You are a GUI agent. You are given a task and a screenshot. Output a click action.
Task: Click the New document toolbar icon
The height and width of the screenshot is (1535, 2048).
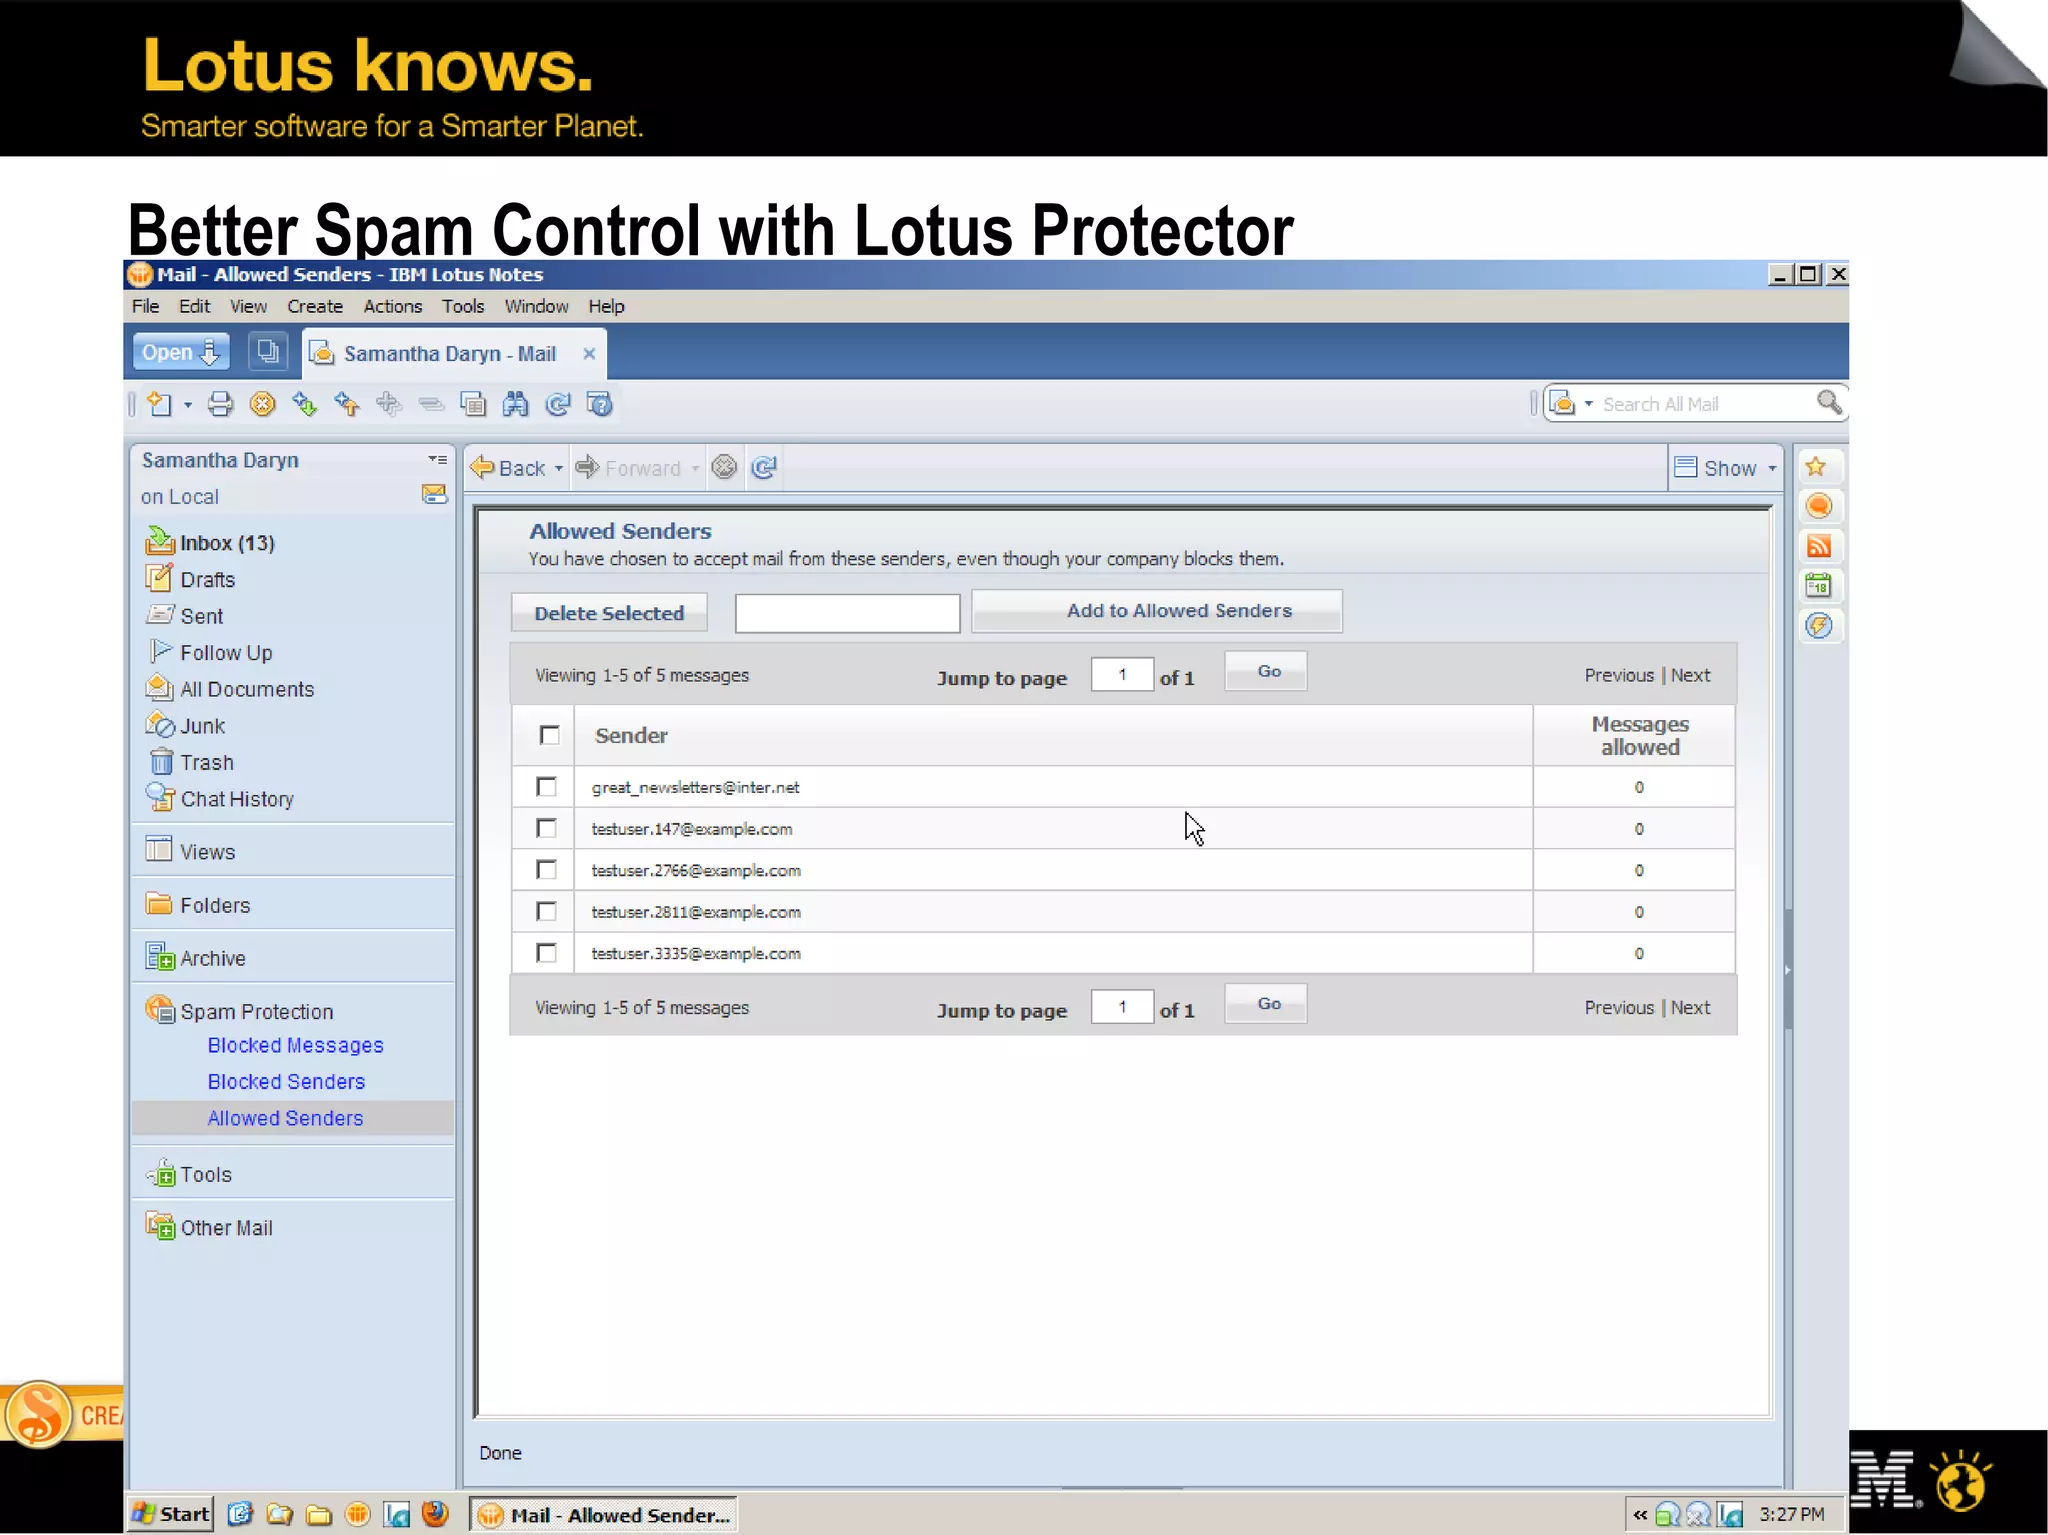pyautogui.click(x=159, y=404)
